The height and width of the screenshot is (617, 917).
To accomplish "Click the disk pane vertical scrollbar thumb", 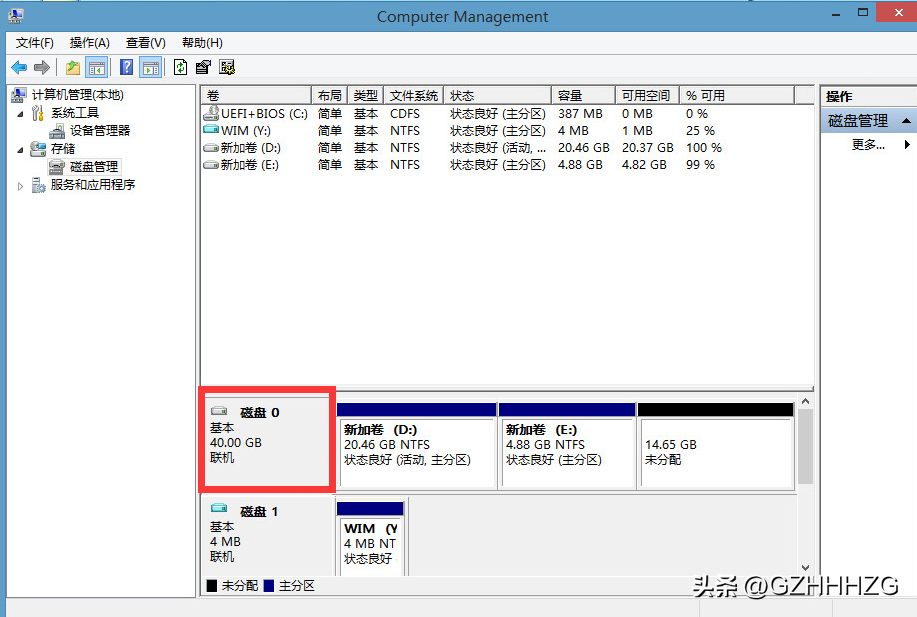I will (805, 447).
